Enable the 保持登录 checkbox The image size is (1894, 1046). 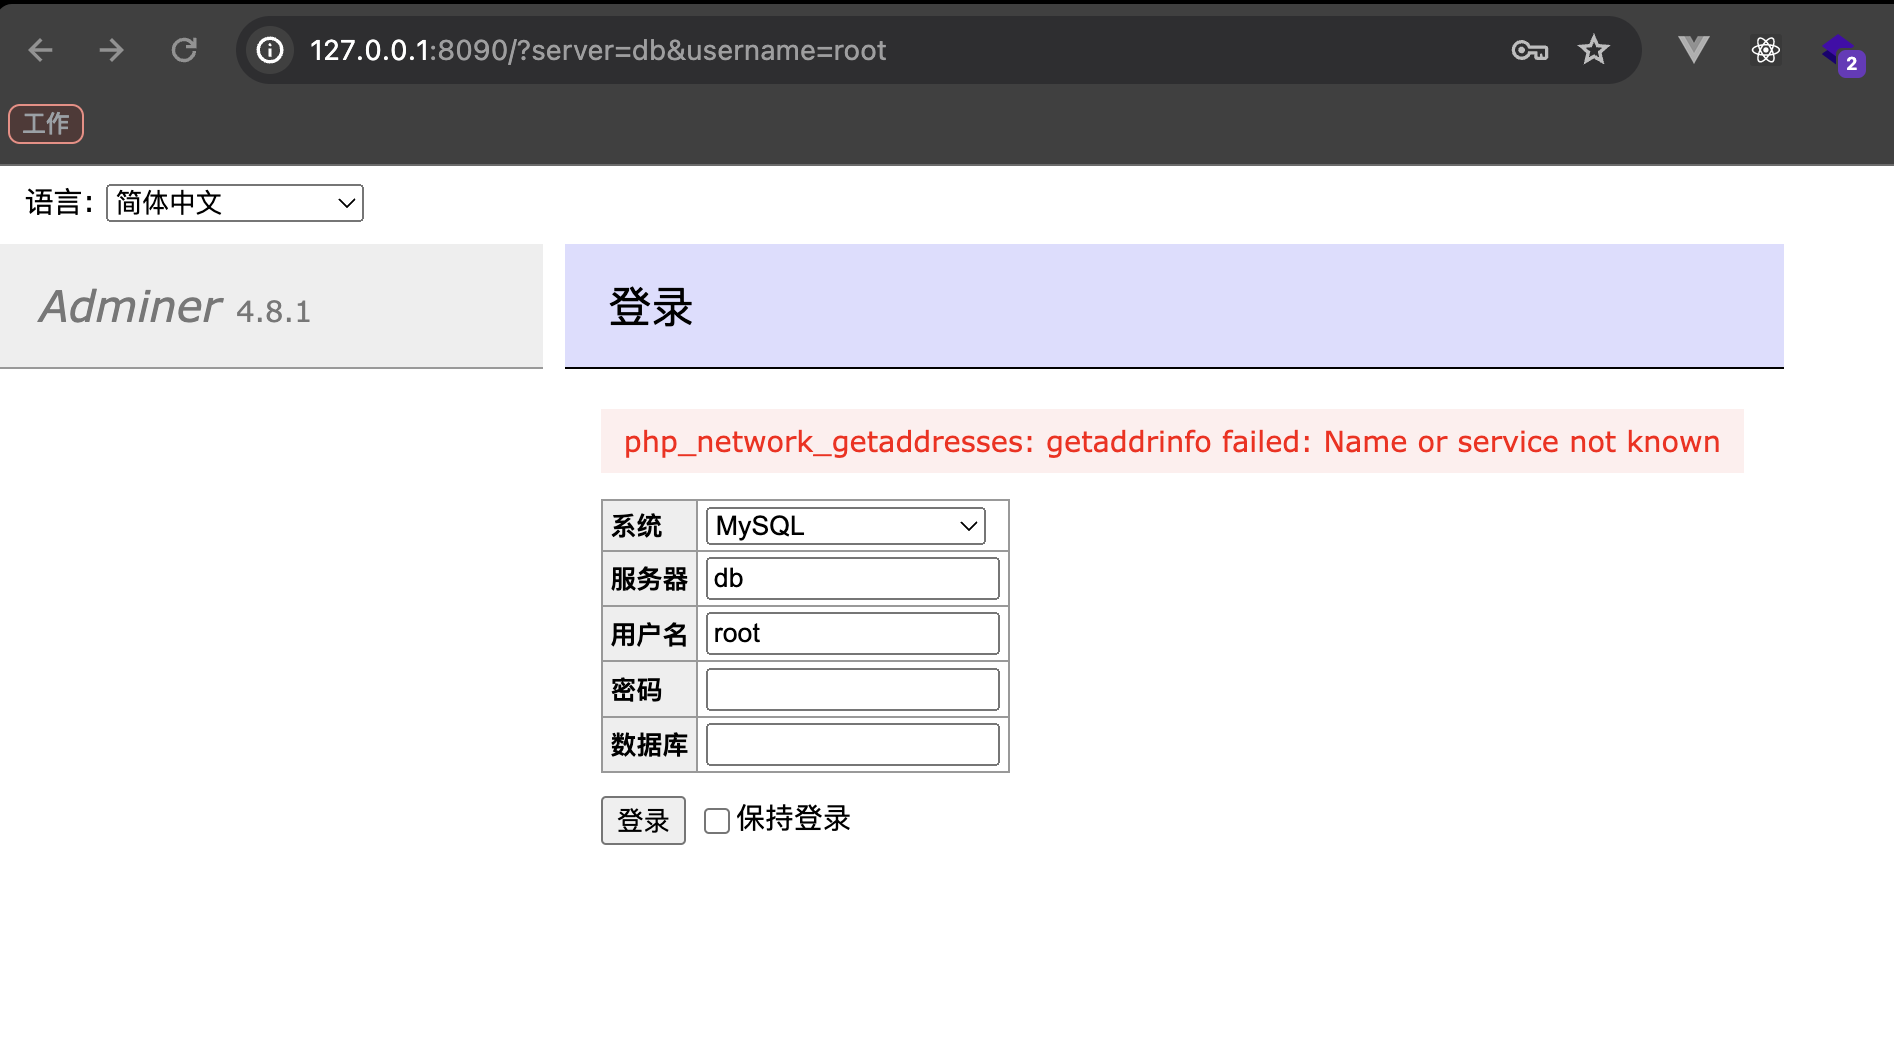tap(717, 821)
